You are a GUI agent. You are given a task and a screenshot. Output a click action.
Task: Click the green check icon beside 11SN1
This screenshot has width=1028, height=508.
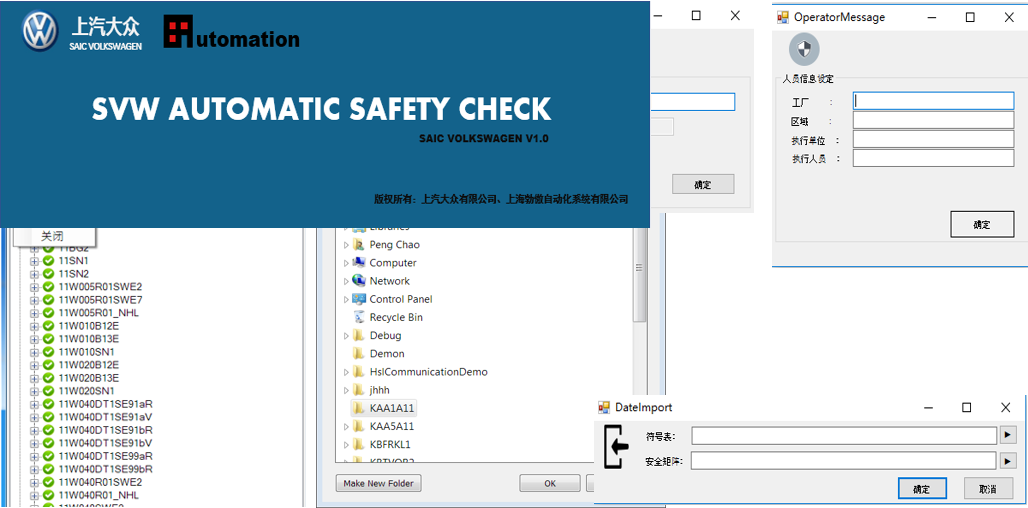(x=49, y=261)
